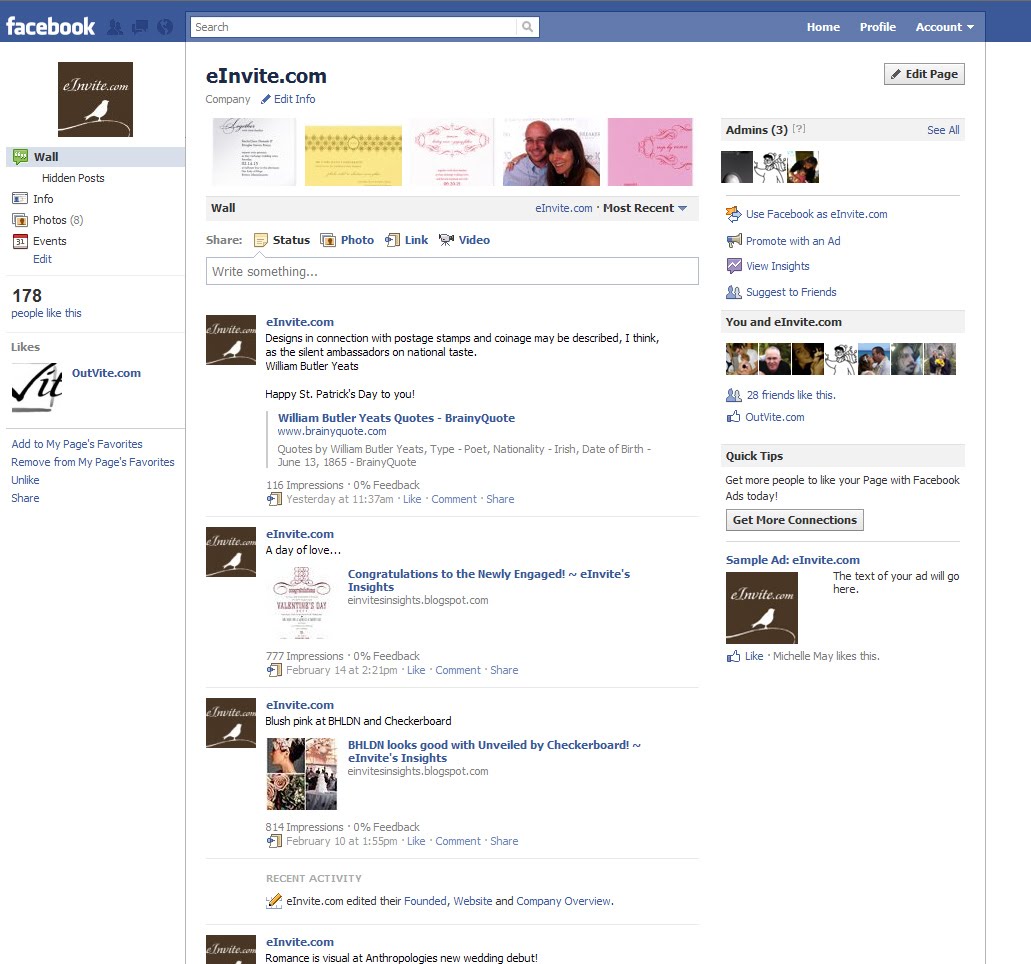Open William Butler Yeats Quotes - BrainyQuote link
Viewport: 1031px width, 964px height.
[396, 418]
